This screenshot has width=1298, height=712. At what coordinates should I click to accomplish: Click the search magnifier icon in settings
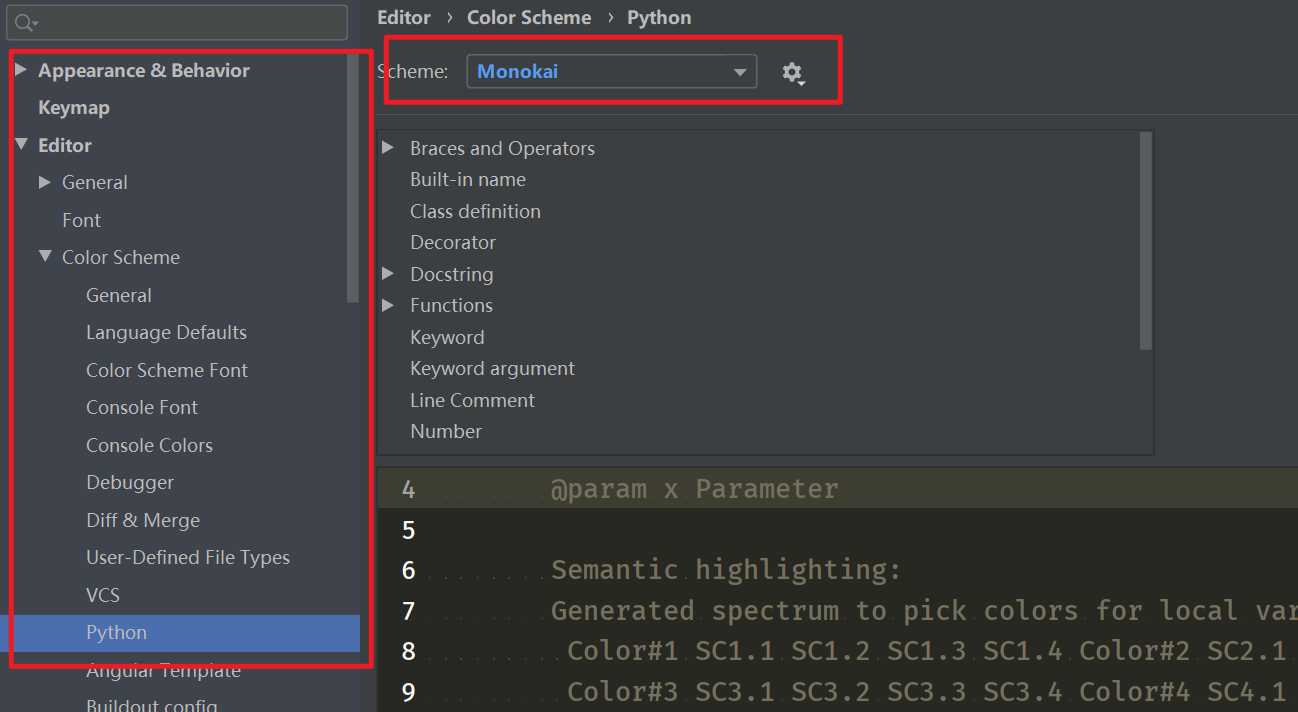pos(26,22)
